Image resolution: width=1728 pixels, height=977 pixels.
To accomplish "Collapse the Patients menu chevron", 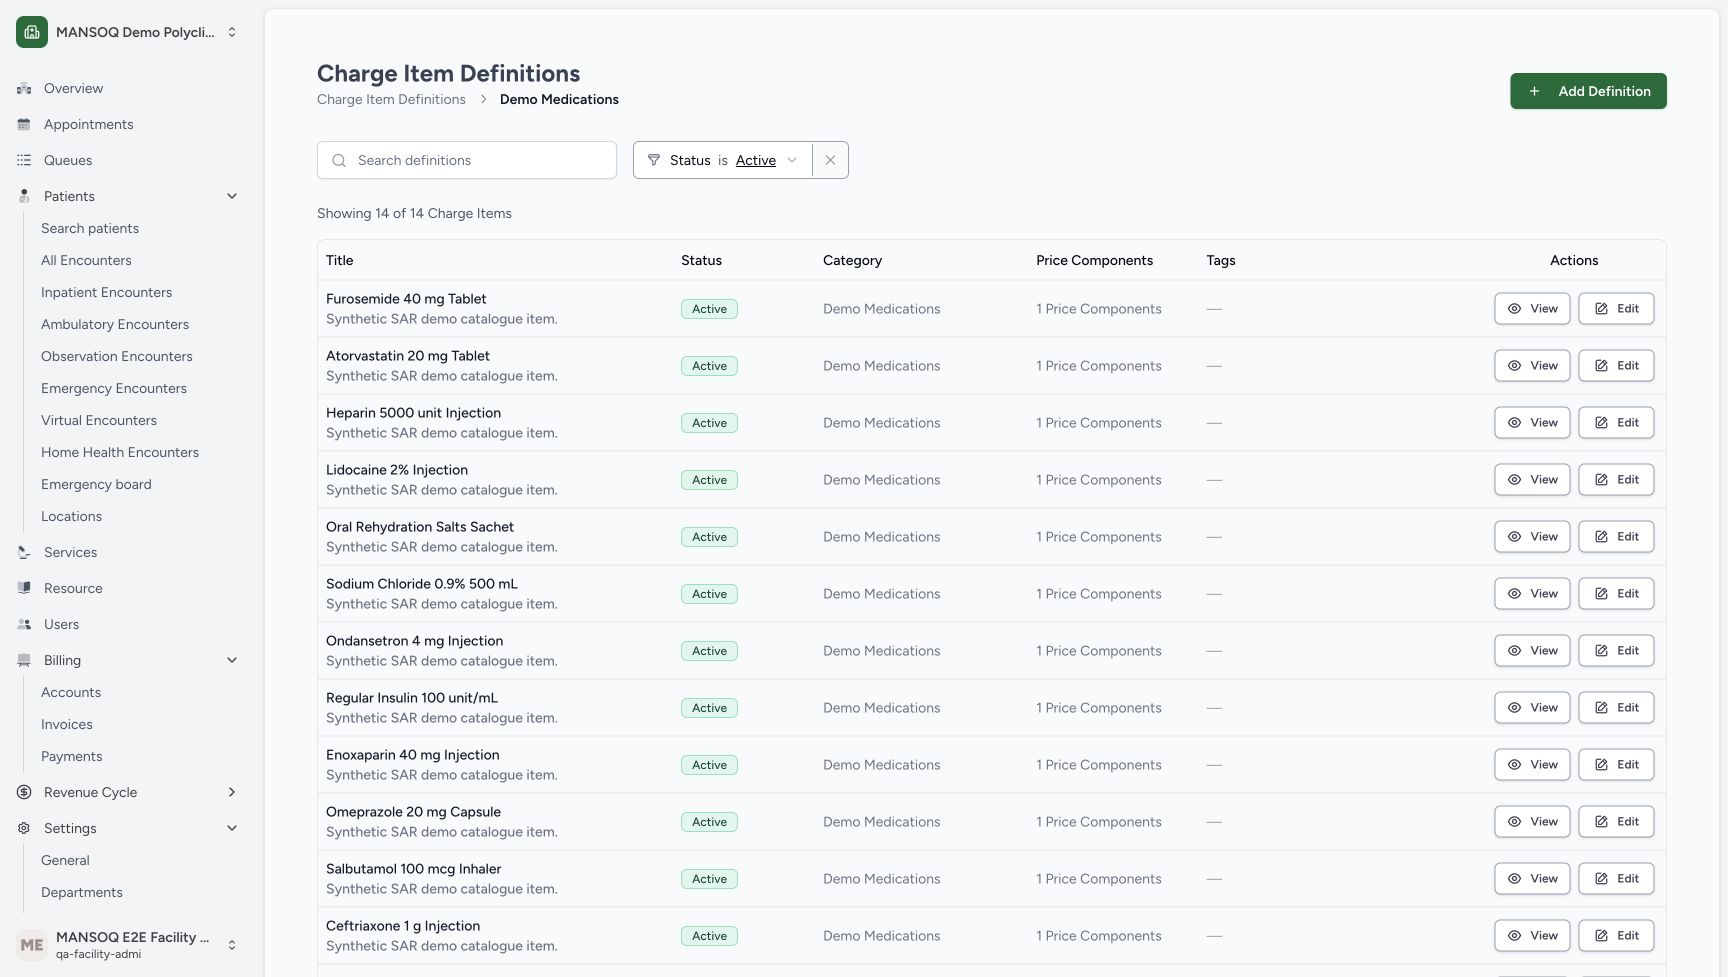I will click(232, 196).
